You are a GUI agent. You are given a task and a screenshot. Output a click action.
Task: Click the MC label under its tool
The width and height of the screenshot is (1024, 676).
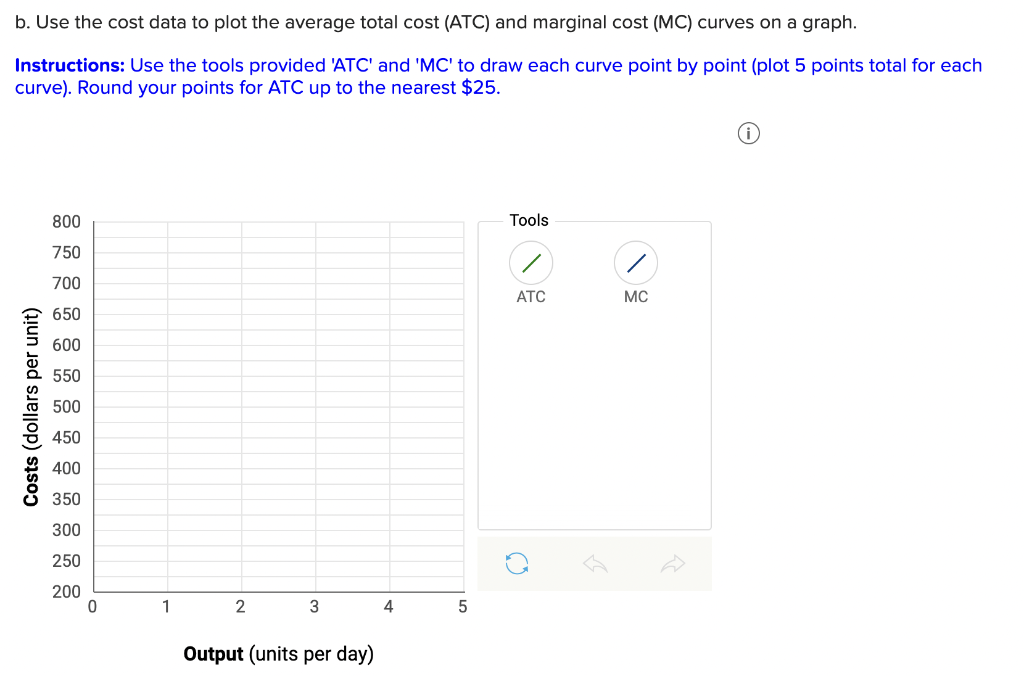pyautogui.click(x=636, y=296)
